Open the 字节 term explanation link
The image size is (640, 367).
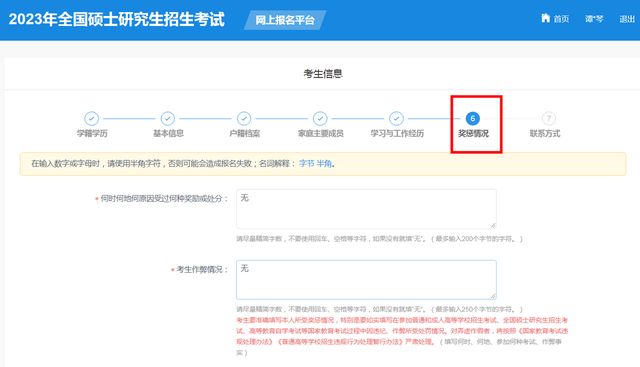pos(307,164)
